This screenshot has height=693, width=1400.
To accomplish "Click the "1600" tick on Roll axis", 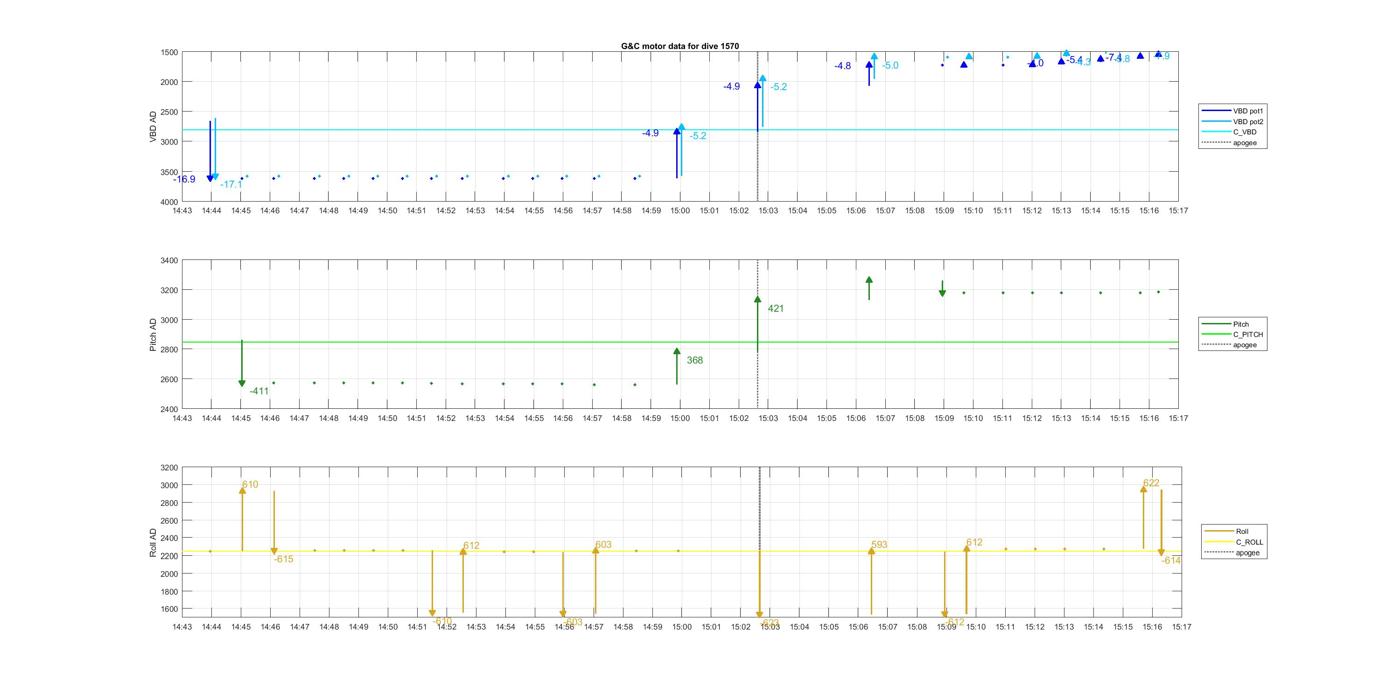I will pos(167,609).
